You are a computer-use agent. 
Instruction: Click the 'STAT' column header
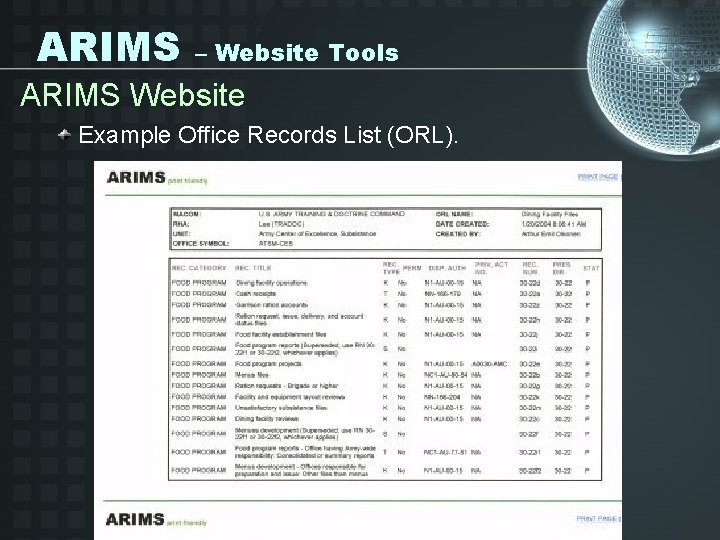[591, 268]
